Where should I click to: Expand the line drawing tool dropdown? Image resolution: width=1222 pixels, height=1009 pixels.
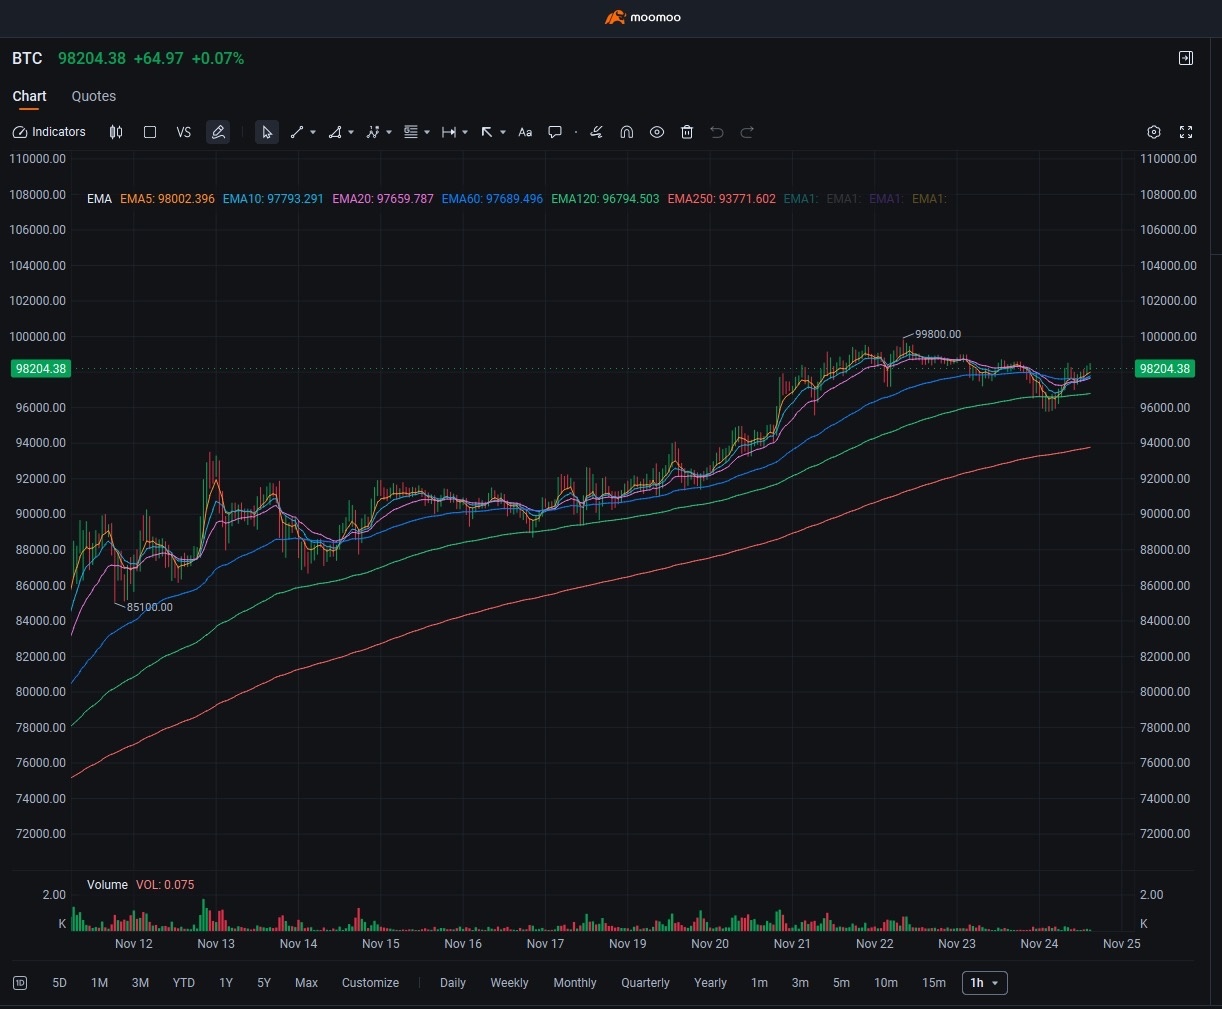click(x=313, y=132)
